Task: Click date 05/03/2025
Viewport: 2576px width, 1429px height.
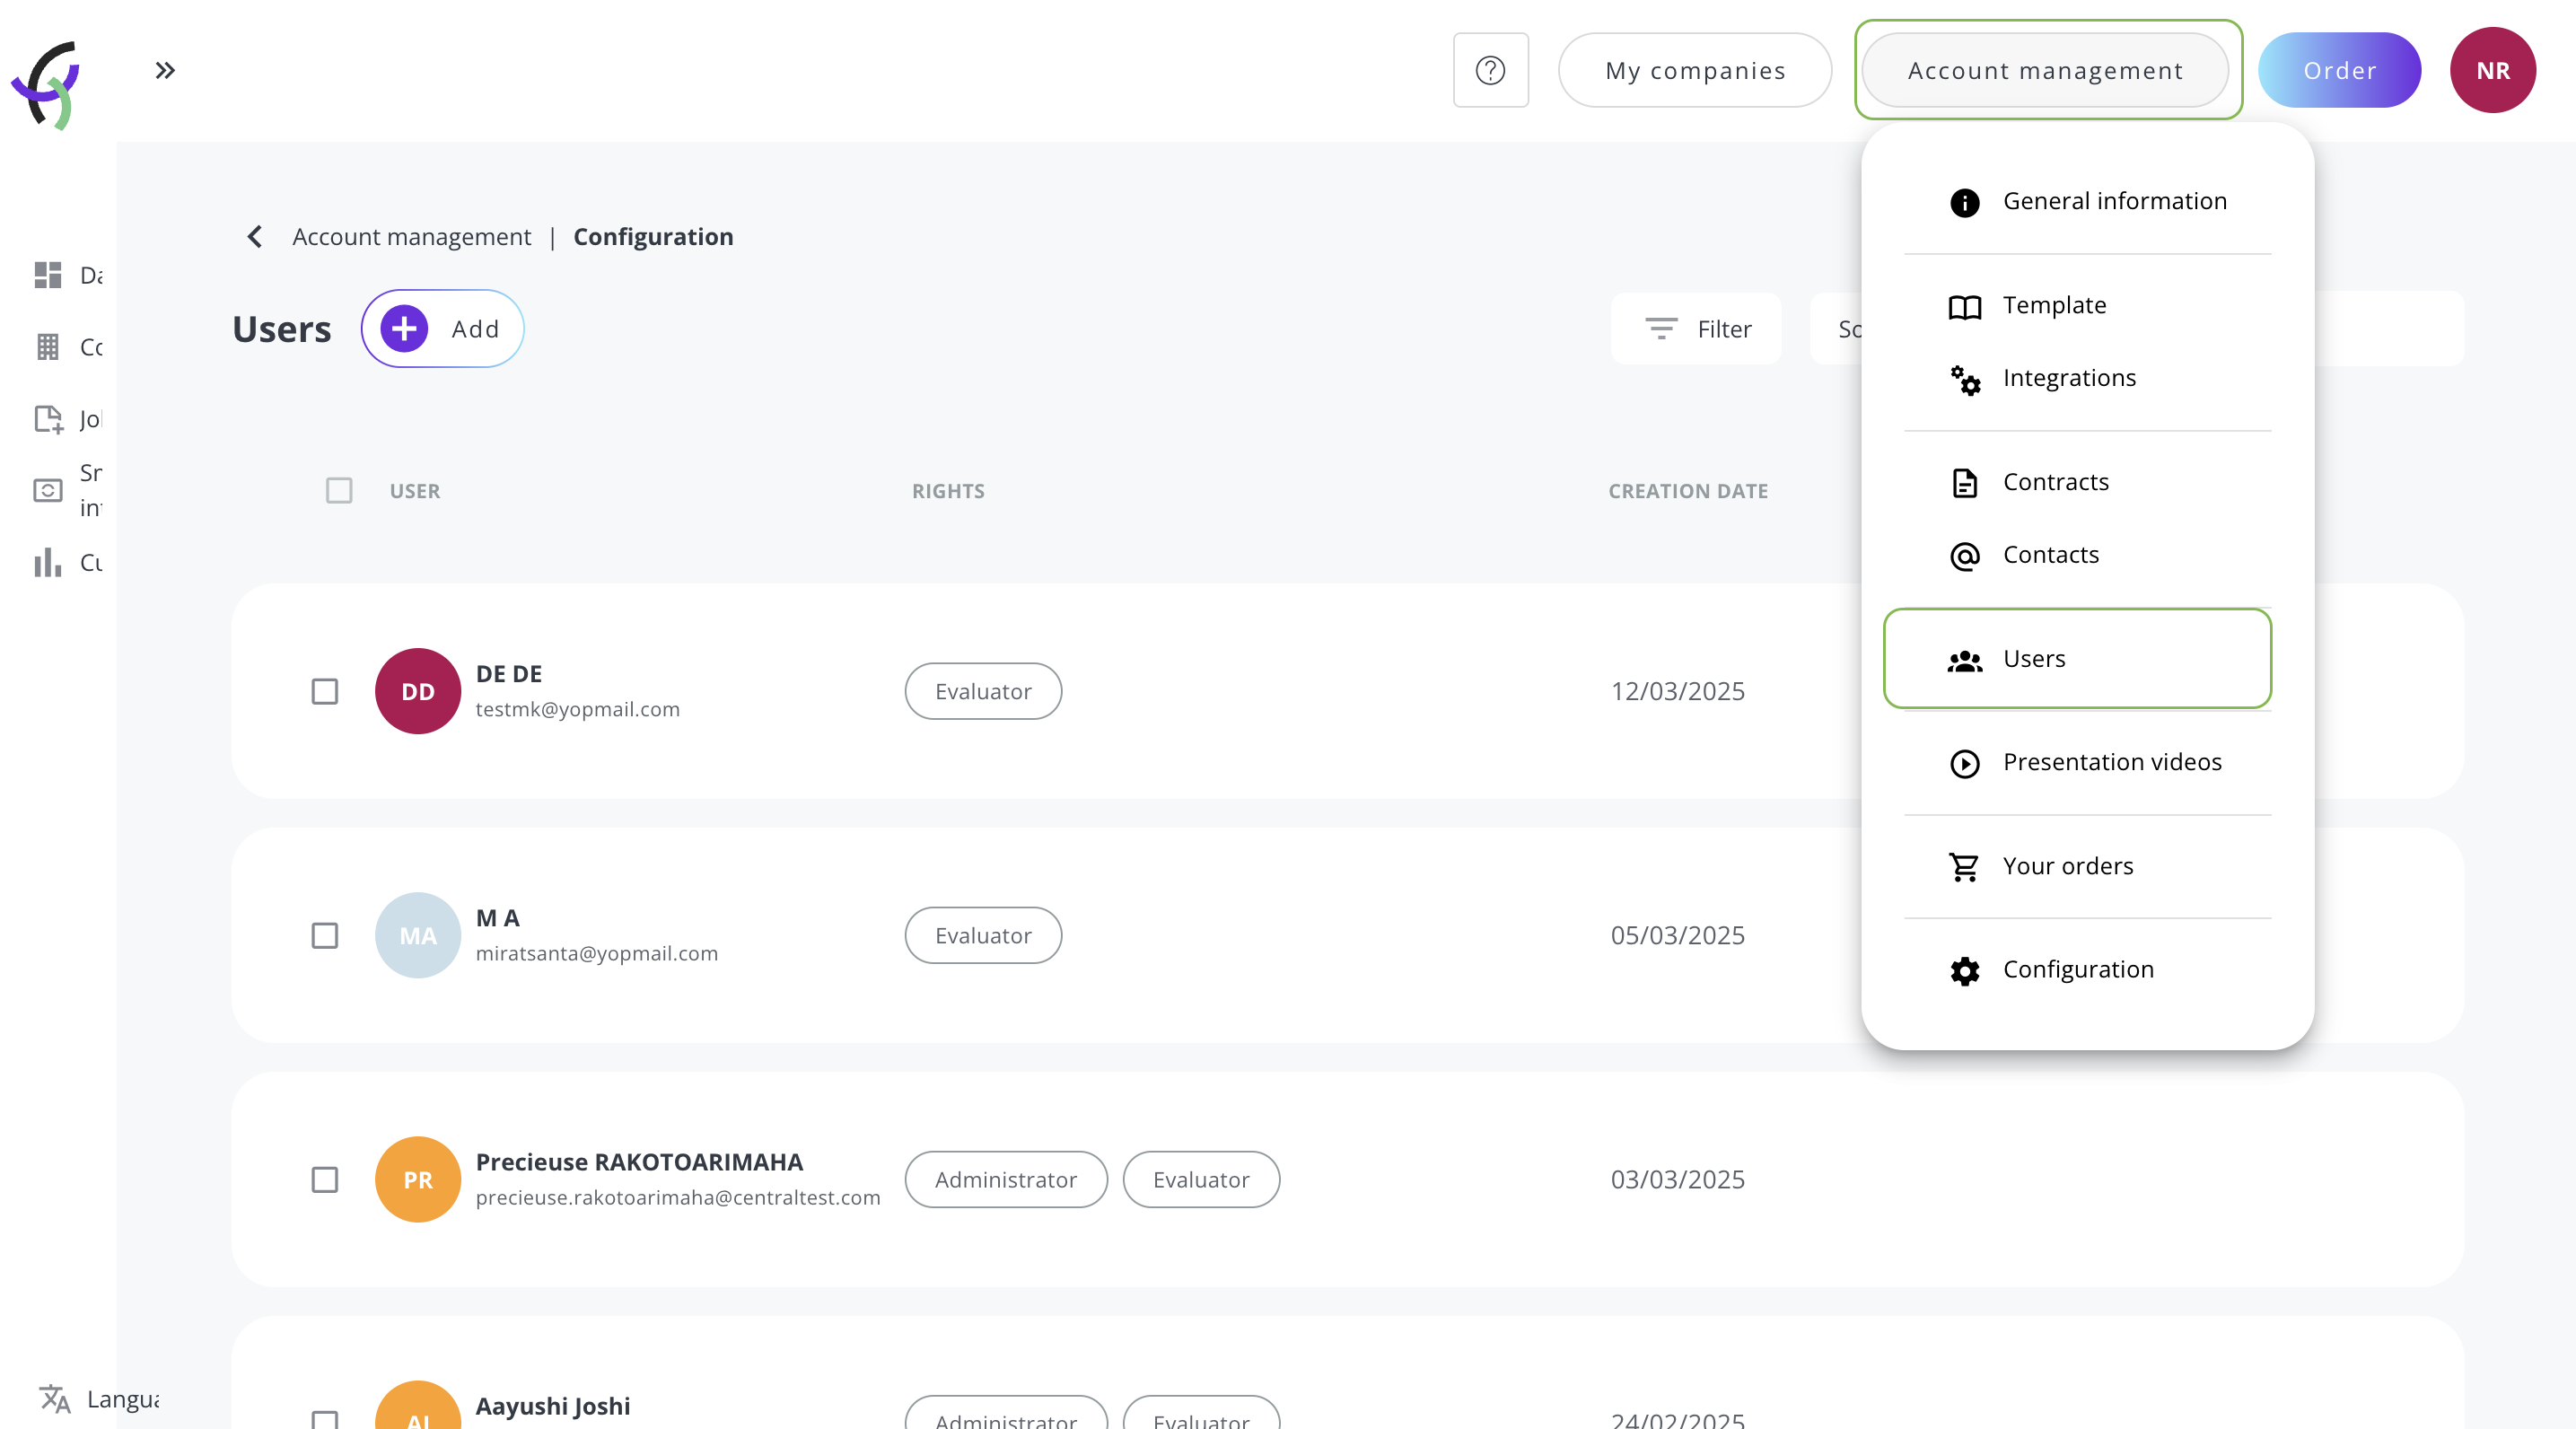Action: click(1677, 935)
